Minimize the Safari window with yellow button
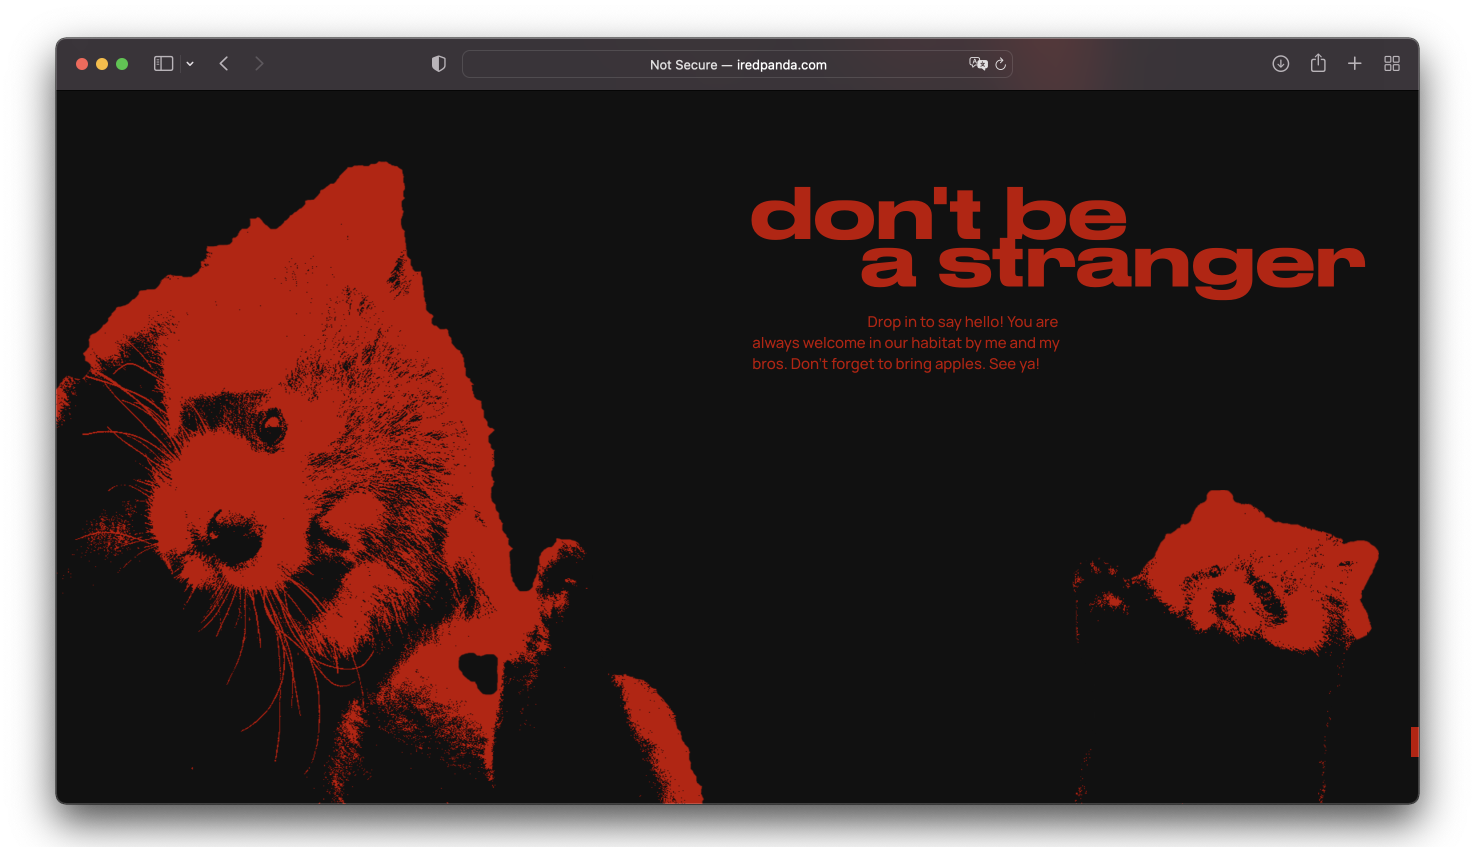 (102, 64)
